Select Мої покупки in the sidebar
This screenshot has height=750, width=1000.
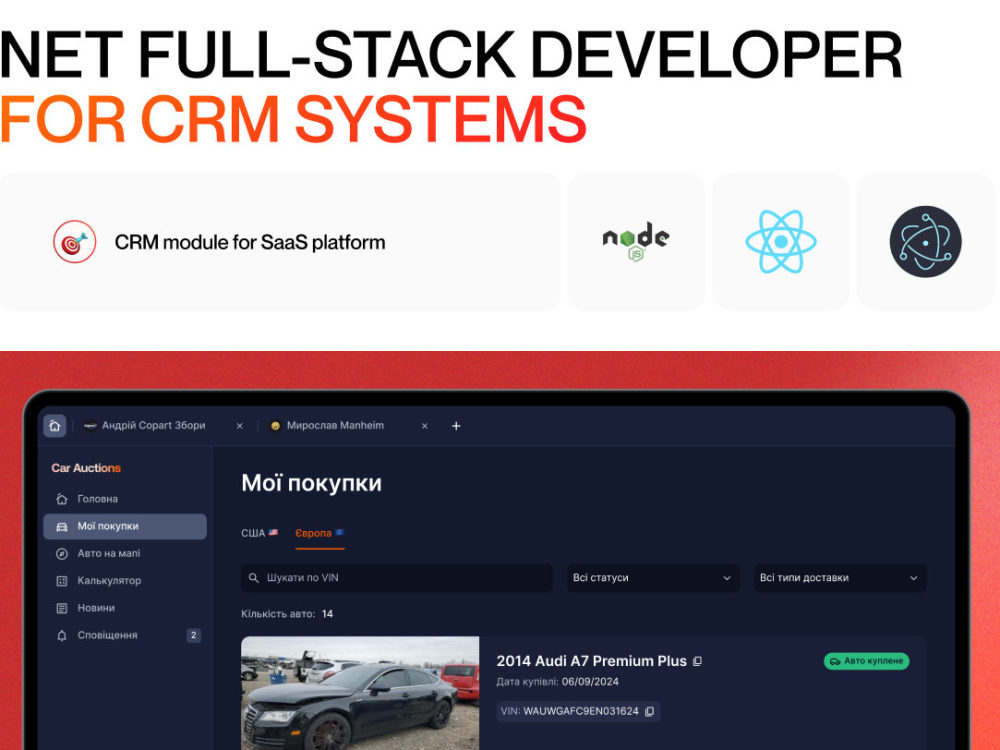(x=125, y=526)
